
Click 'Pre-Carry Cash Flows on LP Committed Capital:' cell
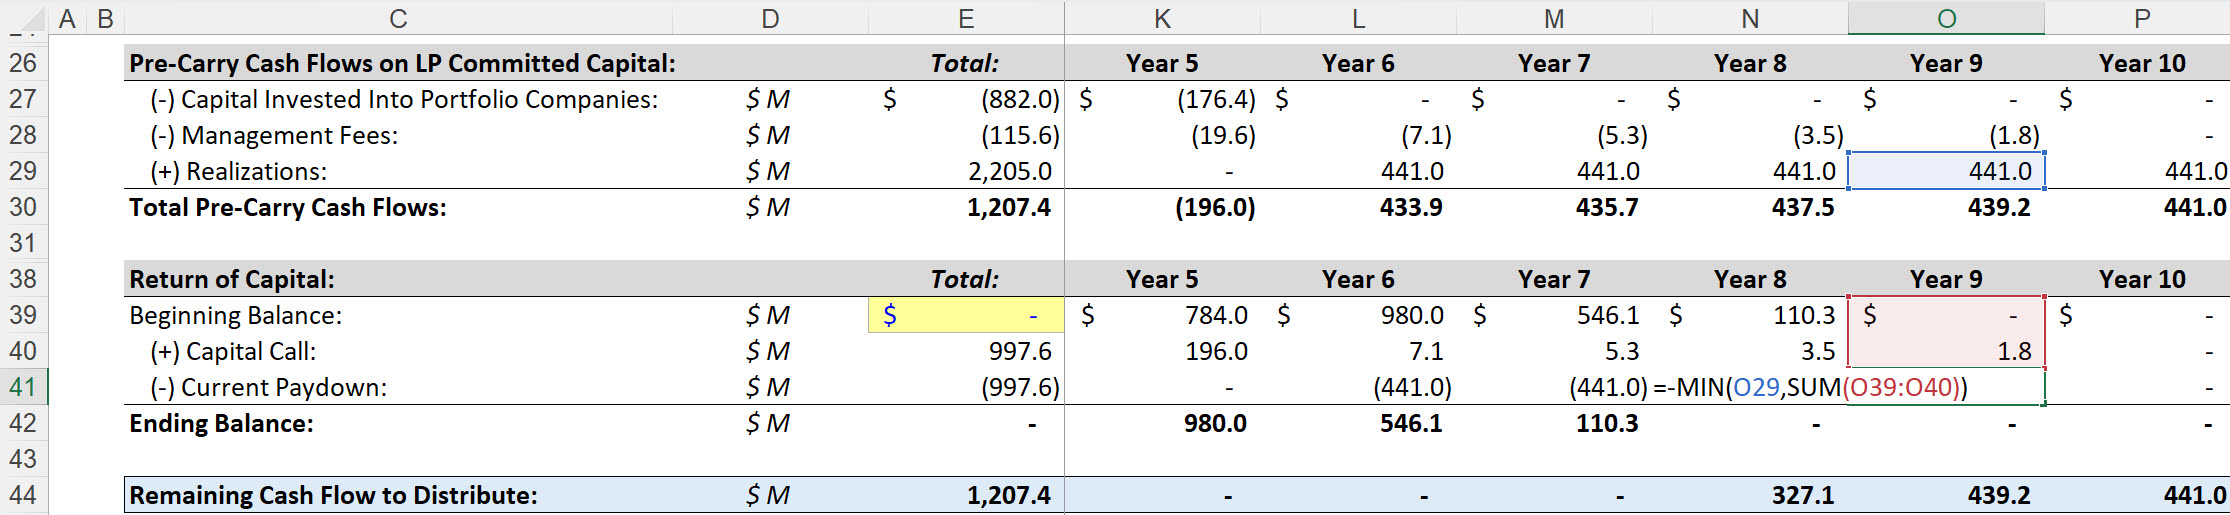click(x=398, y=63)
